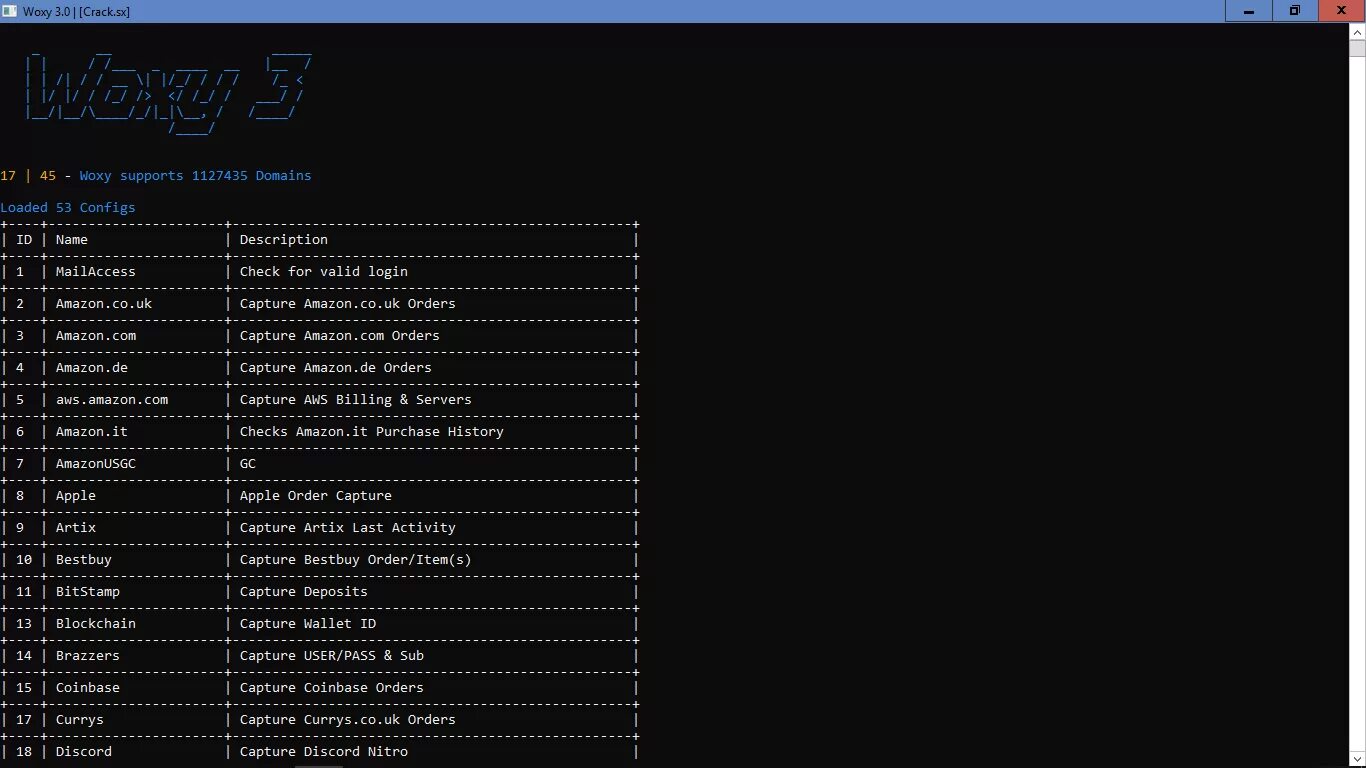Click the 'Artix' name cell
Screen dimensions: 1366x768
tap(76, 528)
